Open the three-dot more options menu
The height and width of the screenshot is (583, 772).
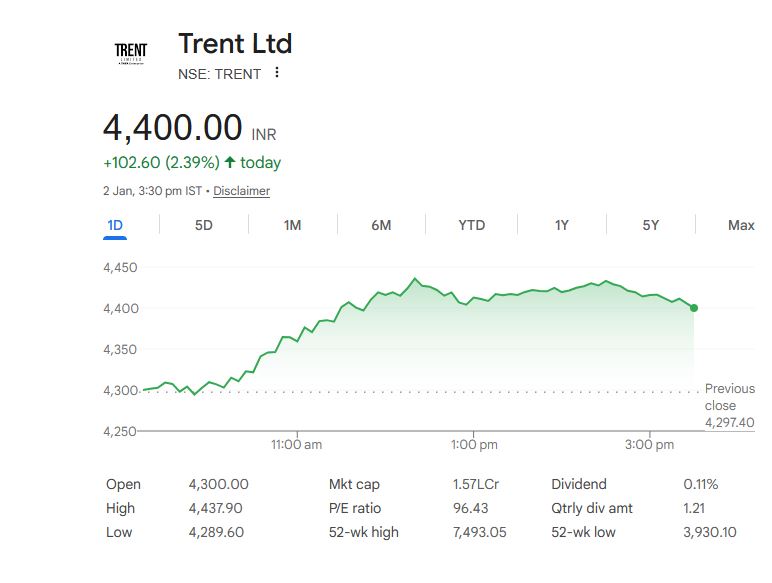[277, 73]
